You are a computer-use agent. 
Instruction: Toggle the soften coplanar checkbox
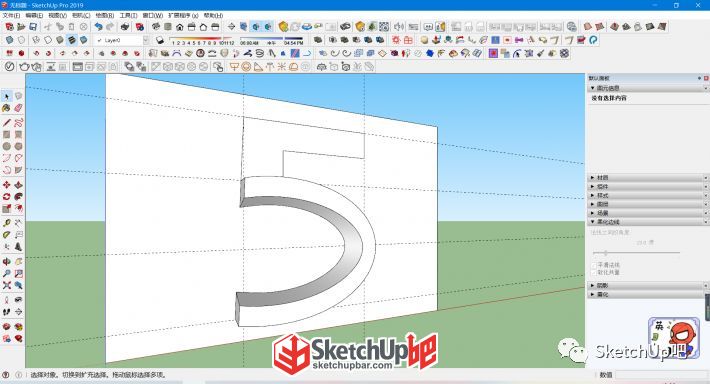[x=594, y=273]
